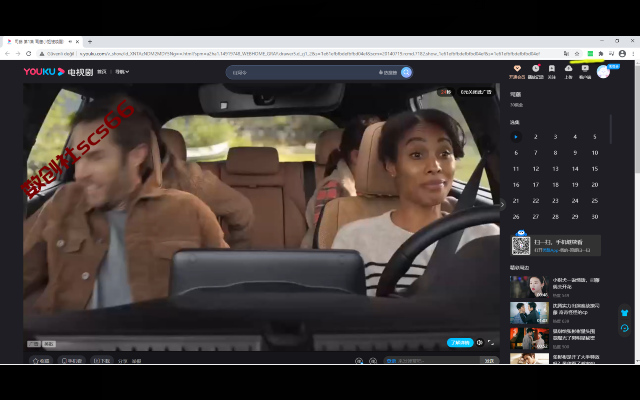Viewport: 640px width, 400px height.
Task: Click the episode list scrollbar
Action: point(611,129)
